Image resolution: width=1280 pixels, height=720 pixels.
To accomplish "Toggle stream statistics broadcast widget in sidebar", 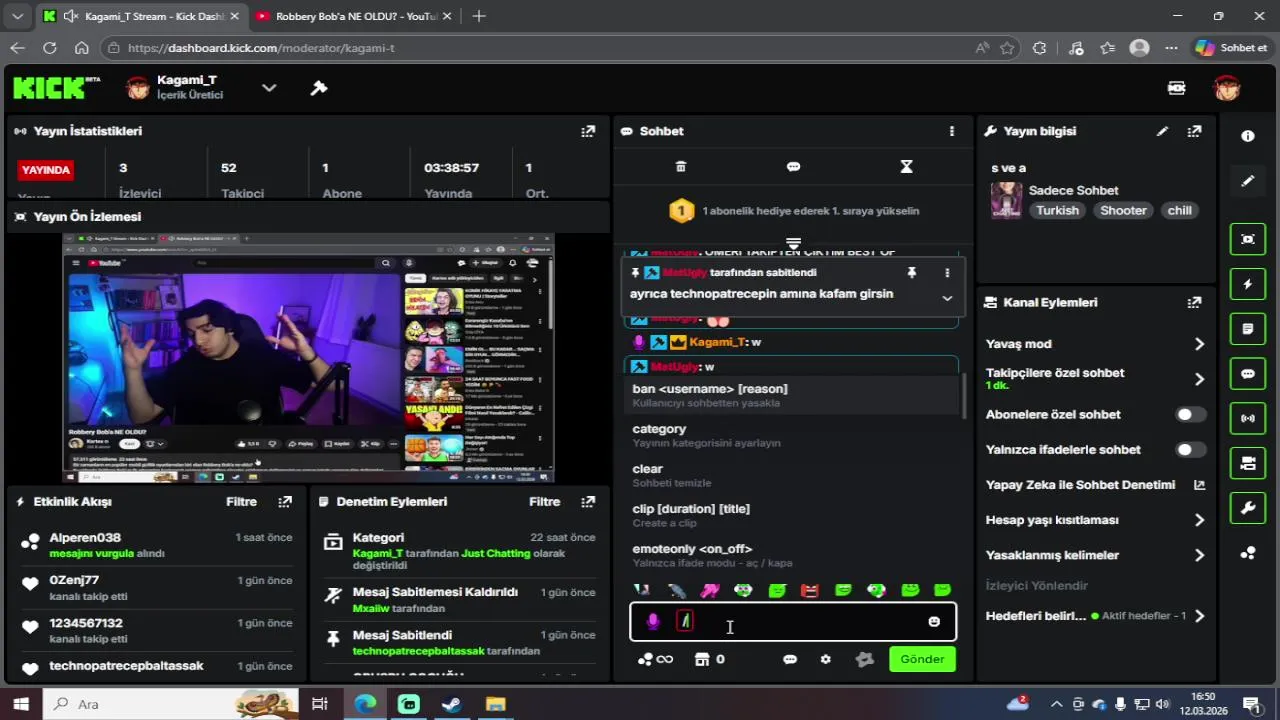I will (1248, 418).
